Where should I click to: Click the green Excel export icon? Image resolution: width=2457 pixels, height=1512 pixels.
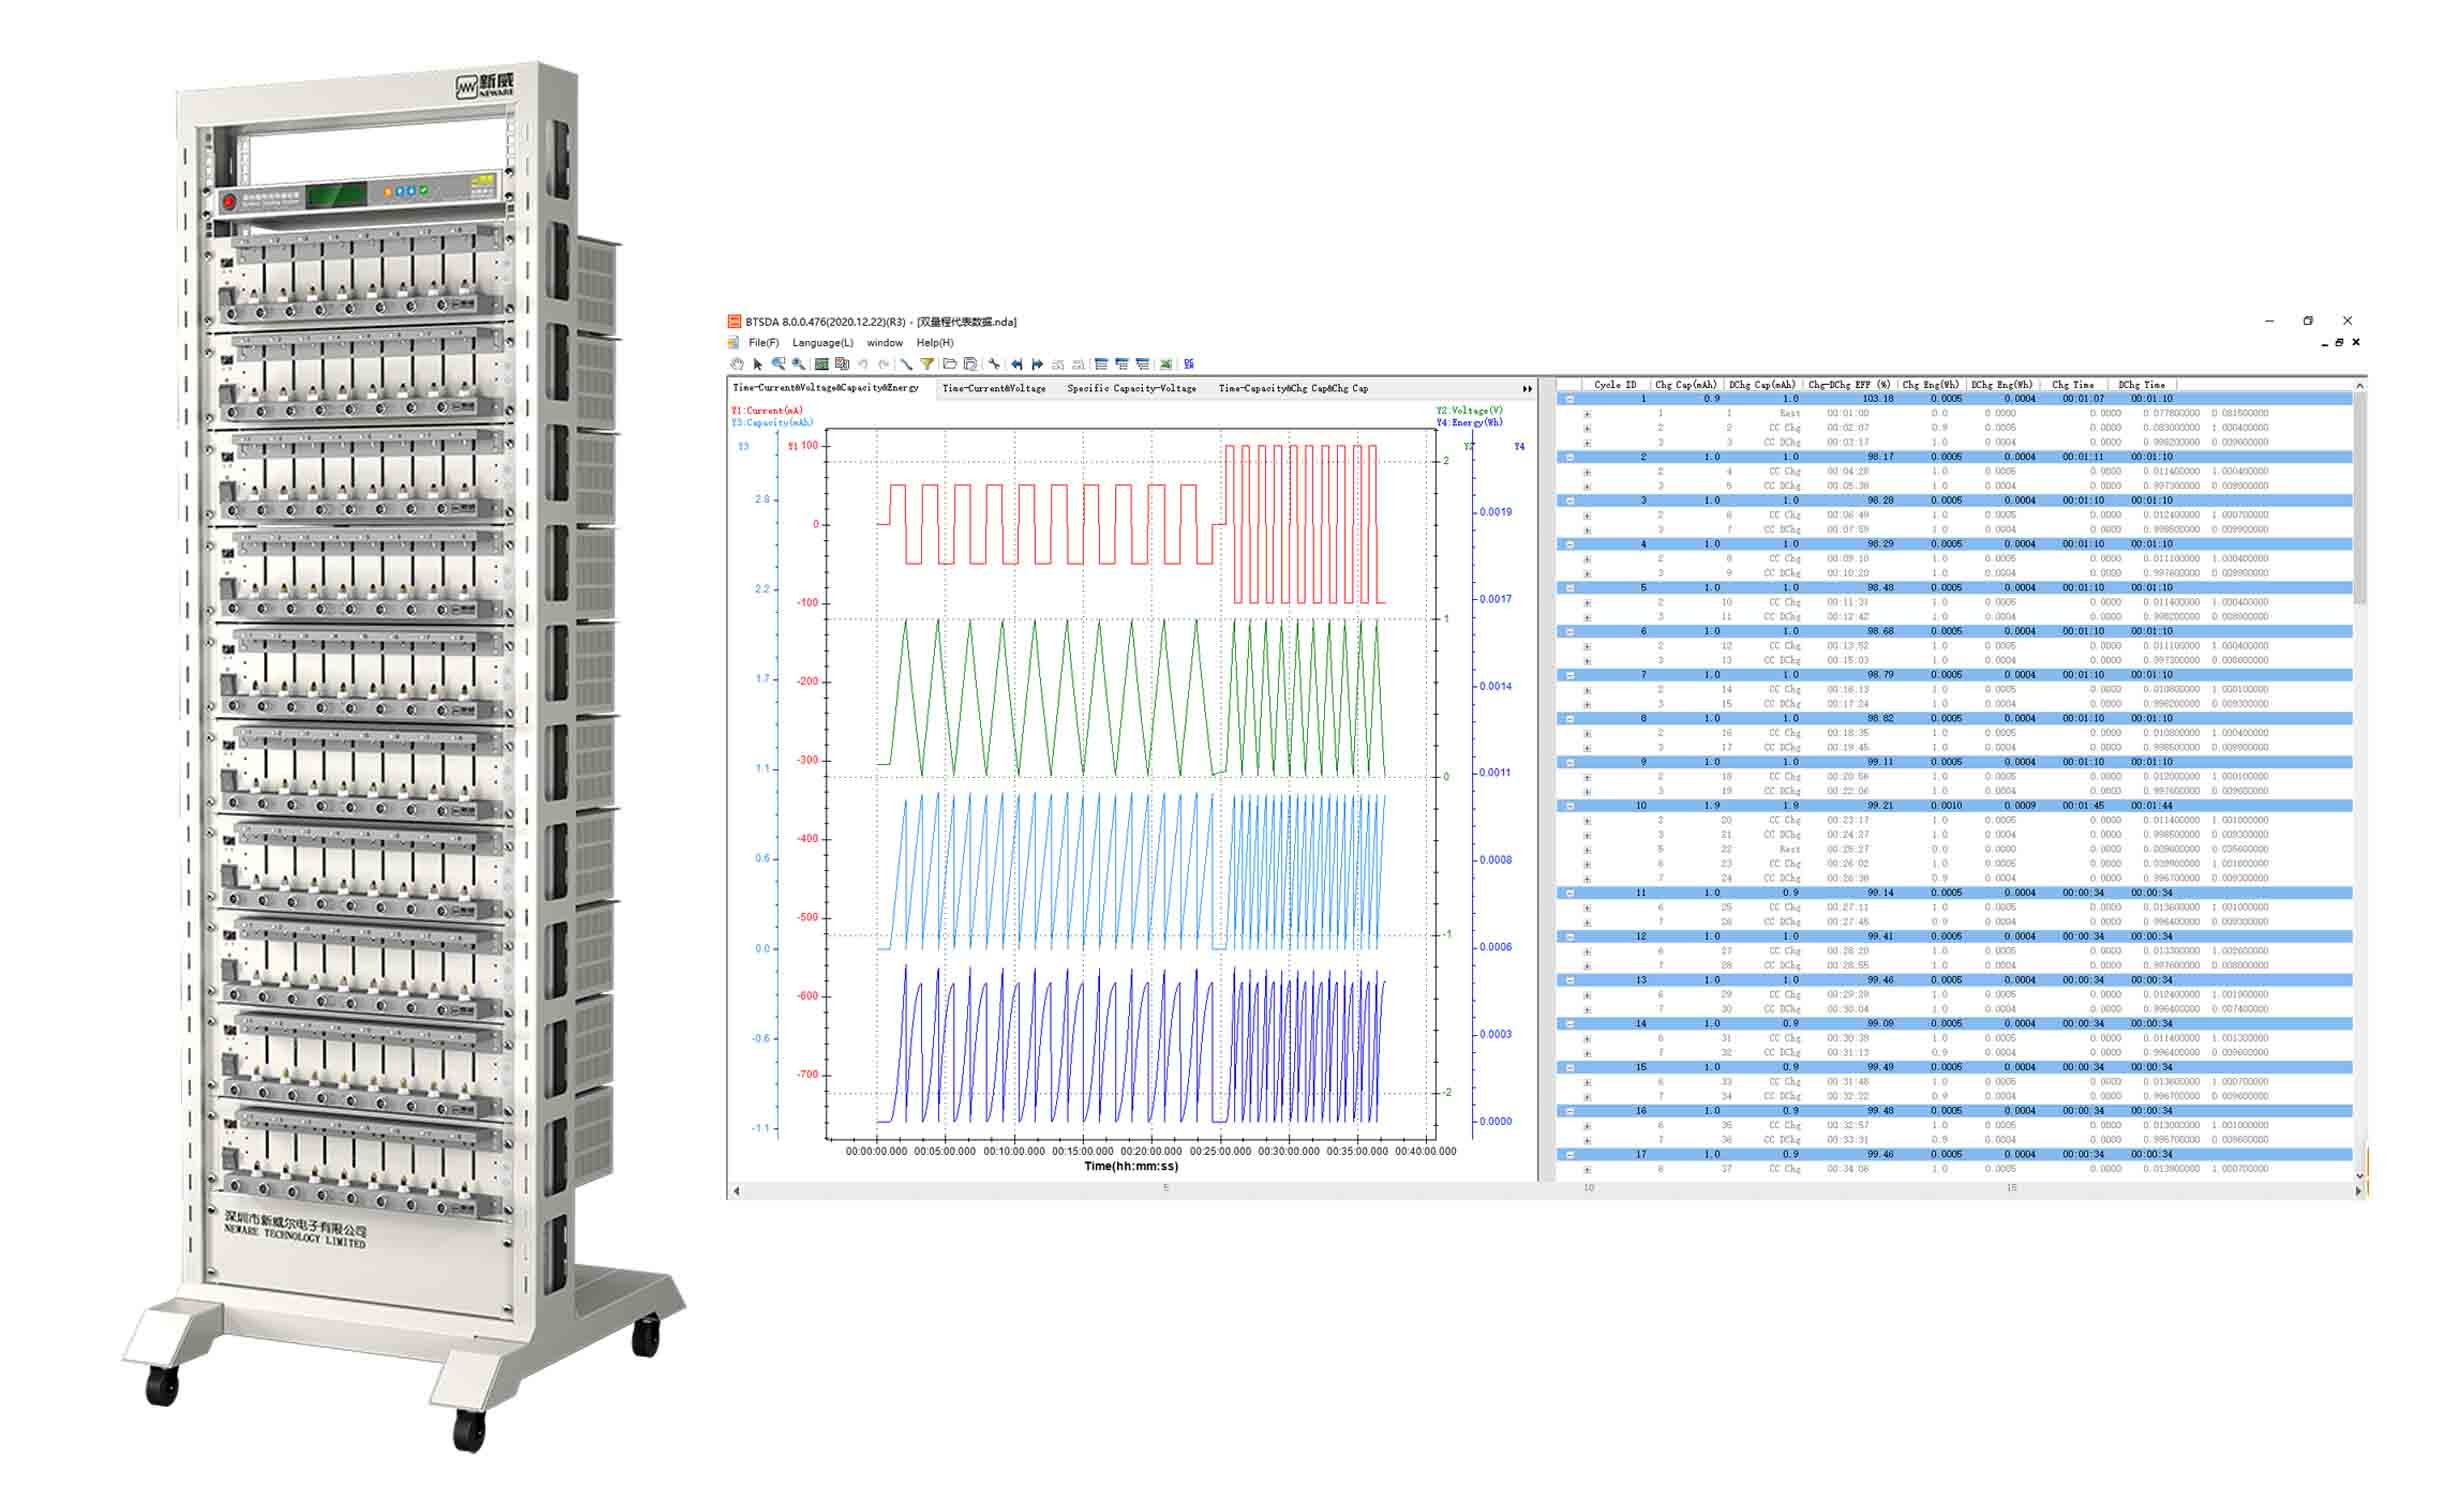(x=1166, y=364)
